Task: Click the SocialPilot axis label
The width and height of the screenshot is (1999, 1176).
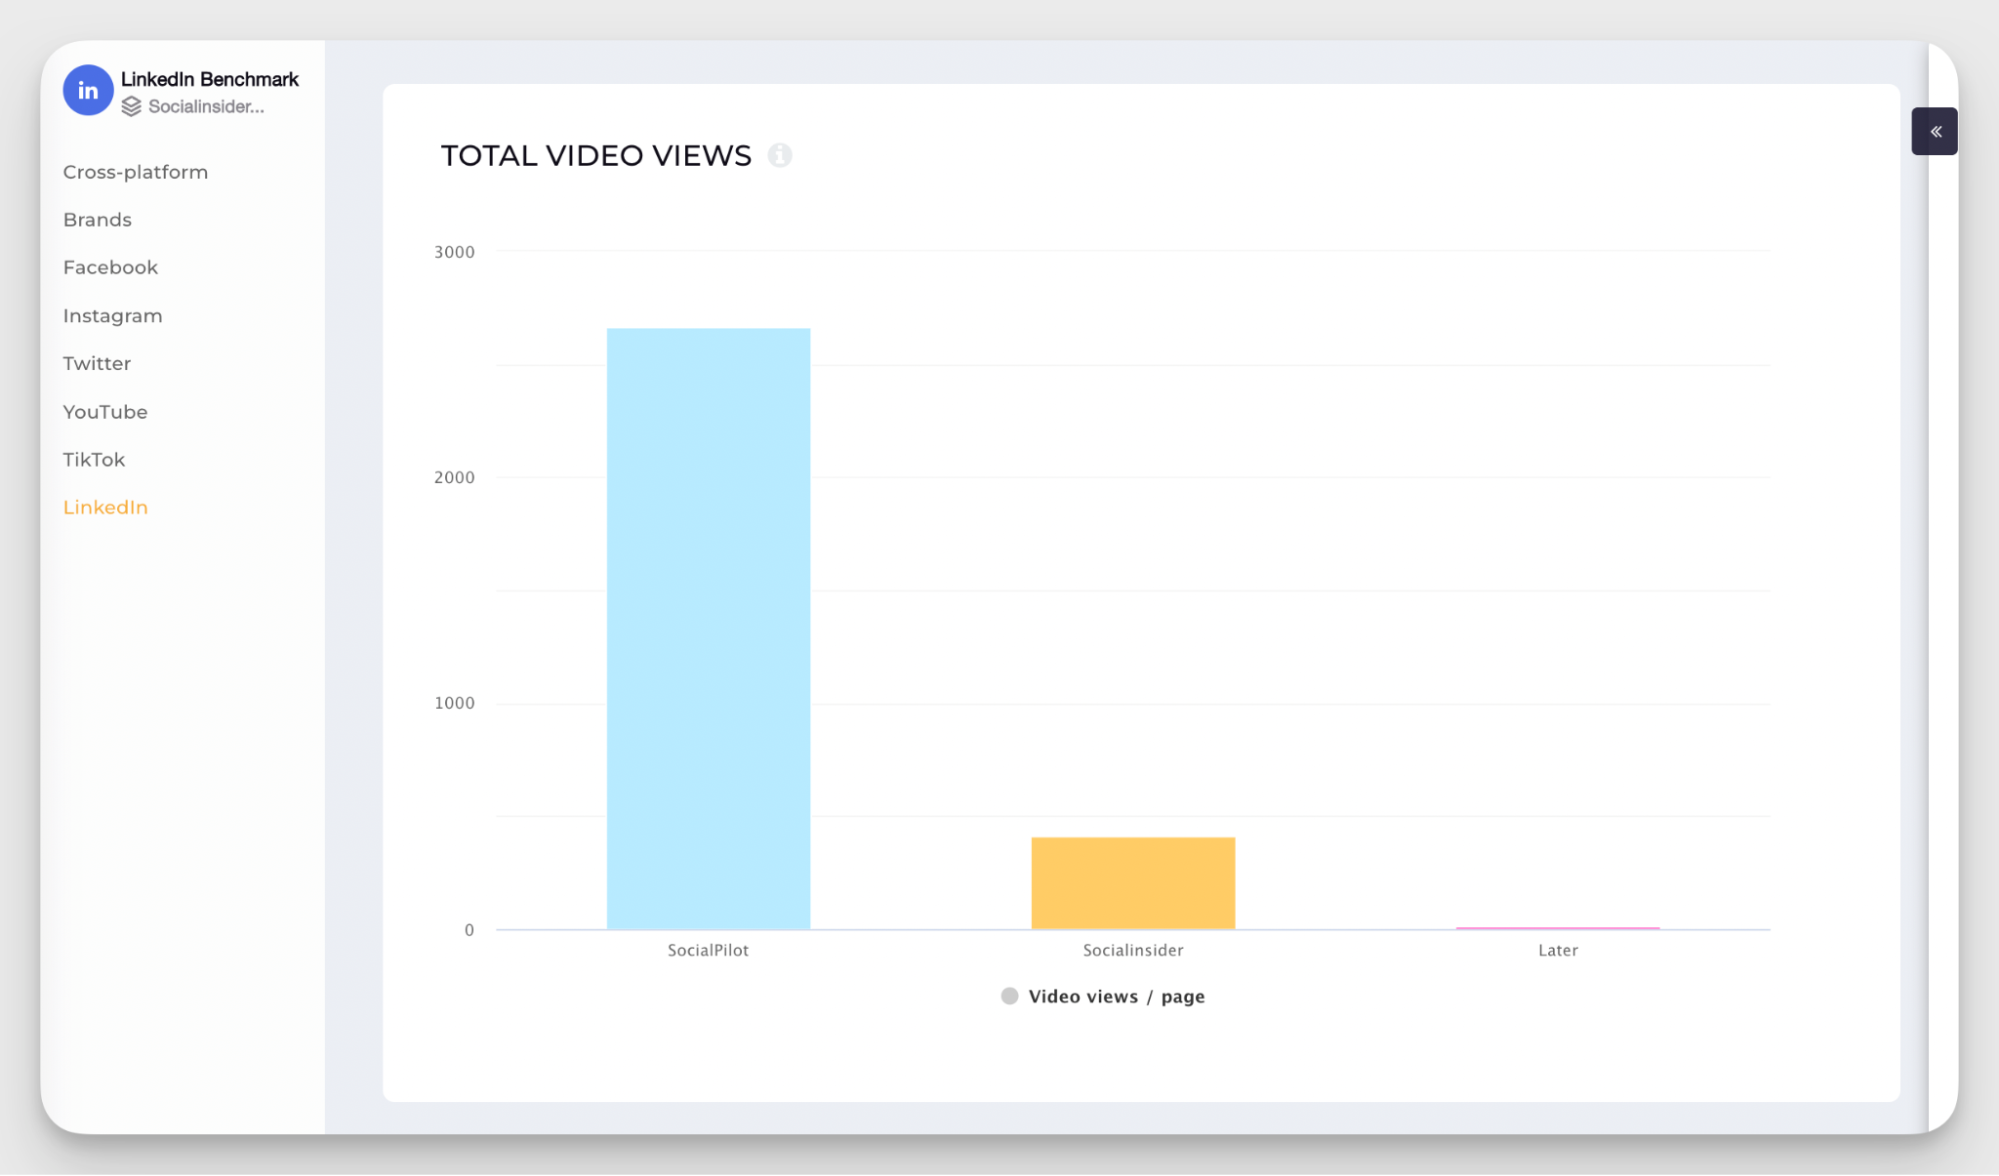Action: (x=708, y=951)
